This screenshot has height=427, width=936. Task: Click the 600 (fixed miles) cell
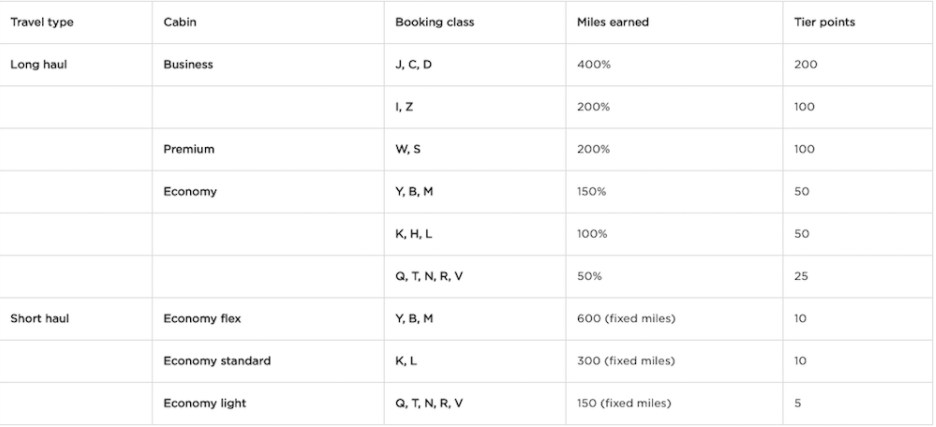tap(624, 319)
